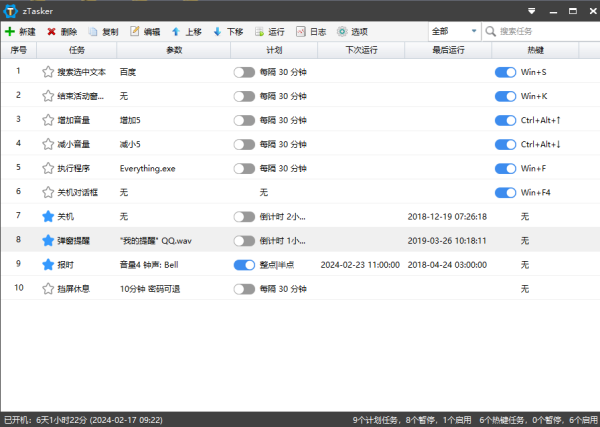600x427 pixels.
Task: Click the Edit pencil icon
Action: [134, 31]
